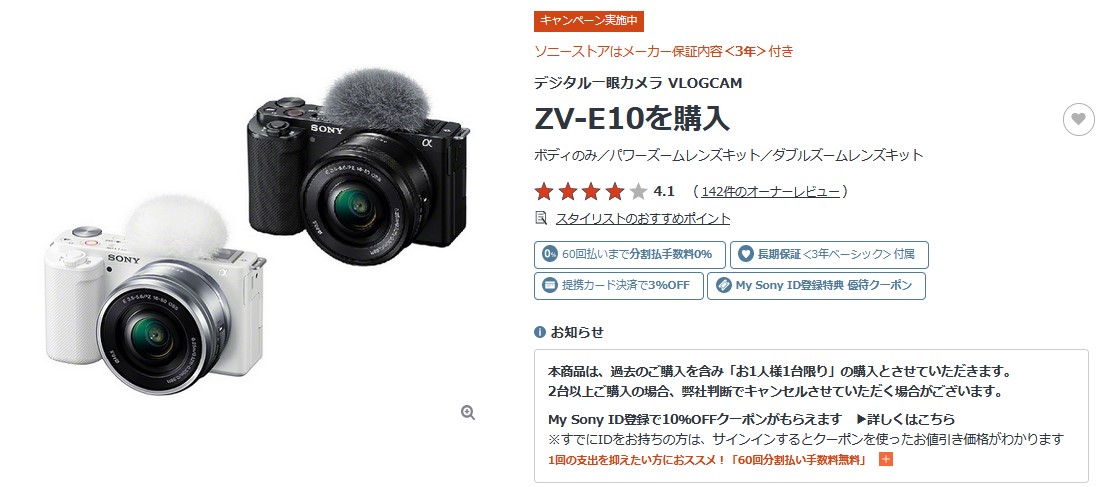This screenshot has width=1109, height=487.
Task: Click the キャンペーン実施中 orange label
Action: pyautogui.click(x=588, y=21)
